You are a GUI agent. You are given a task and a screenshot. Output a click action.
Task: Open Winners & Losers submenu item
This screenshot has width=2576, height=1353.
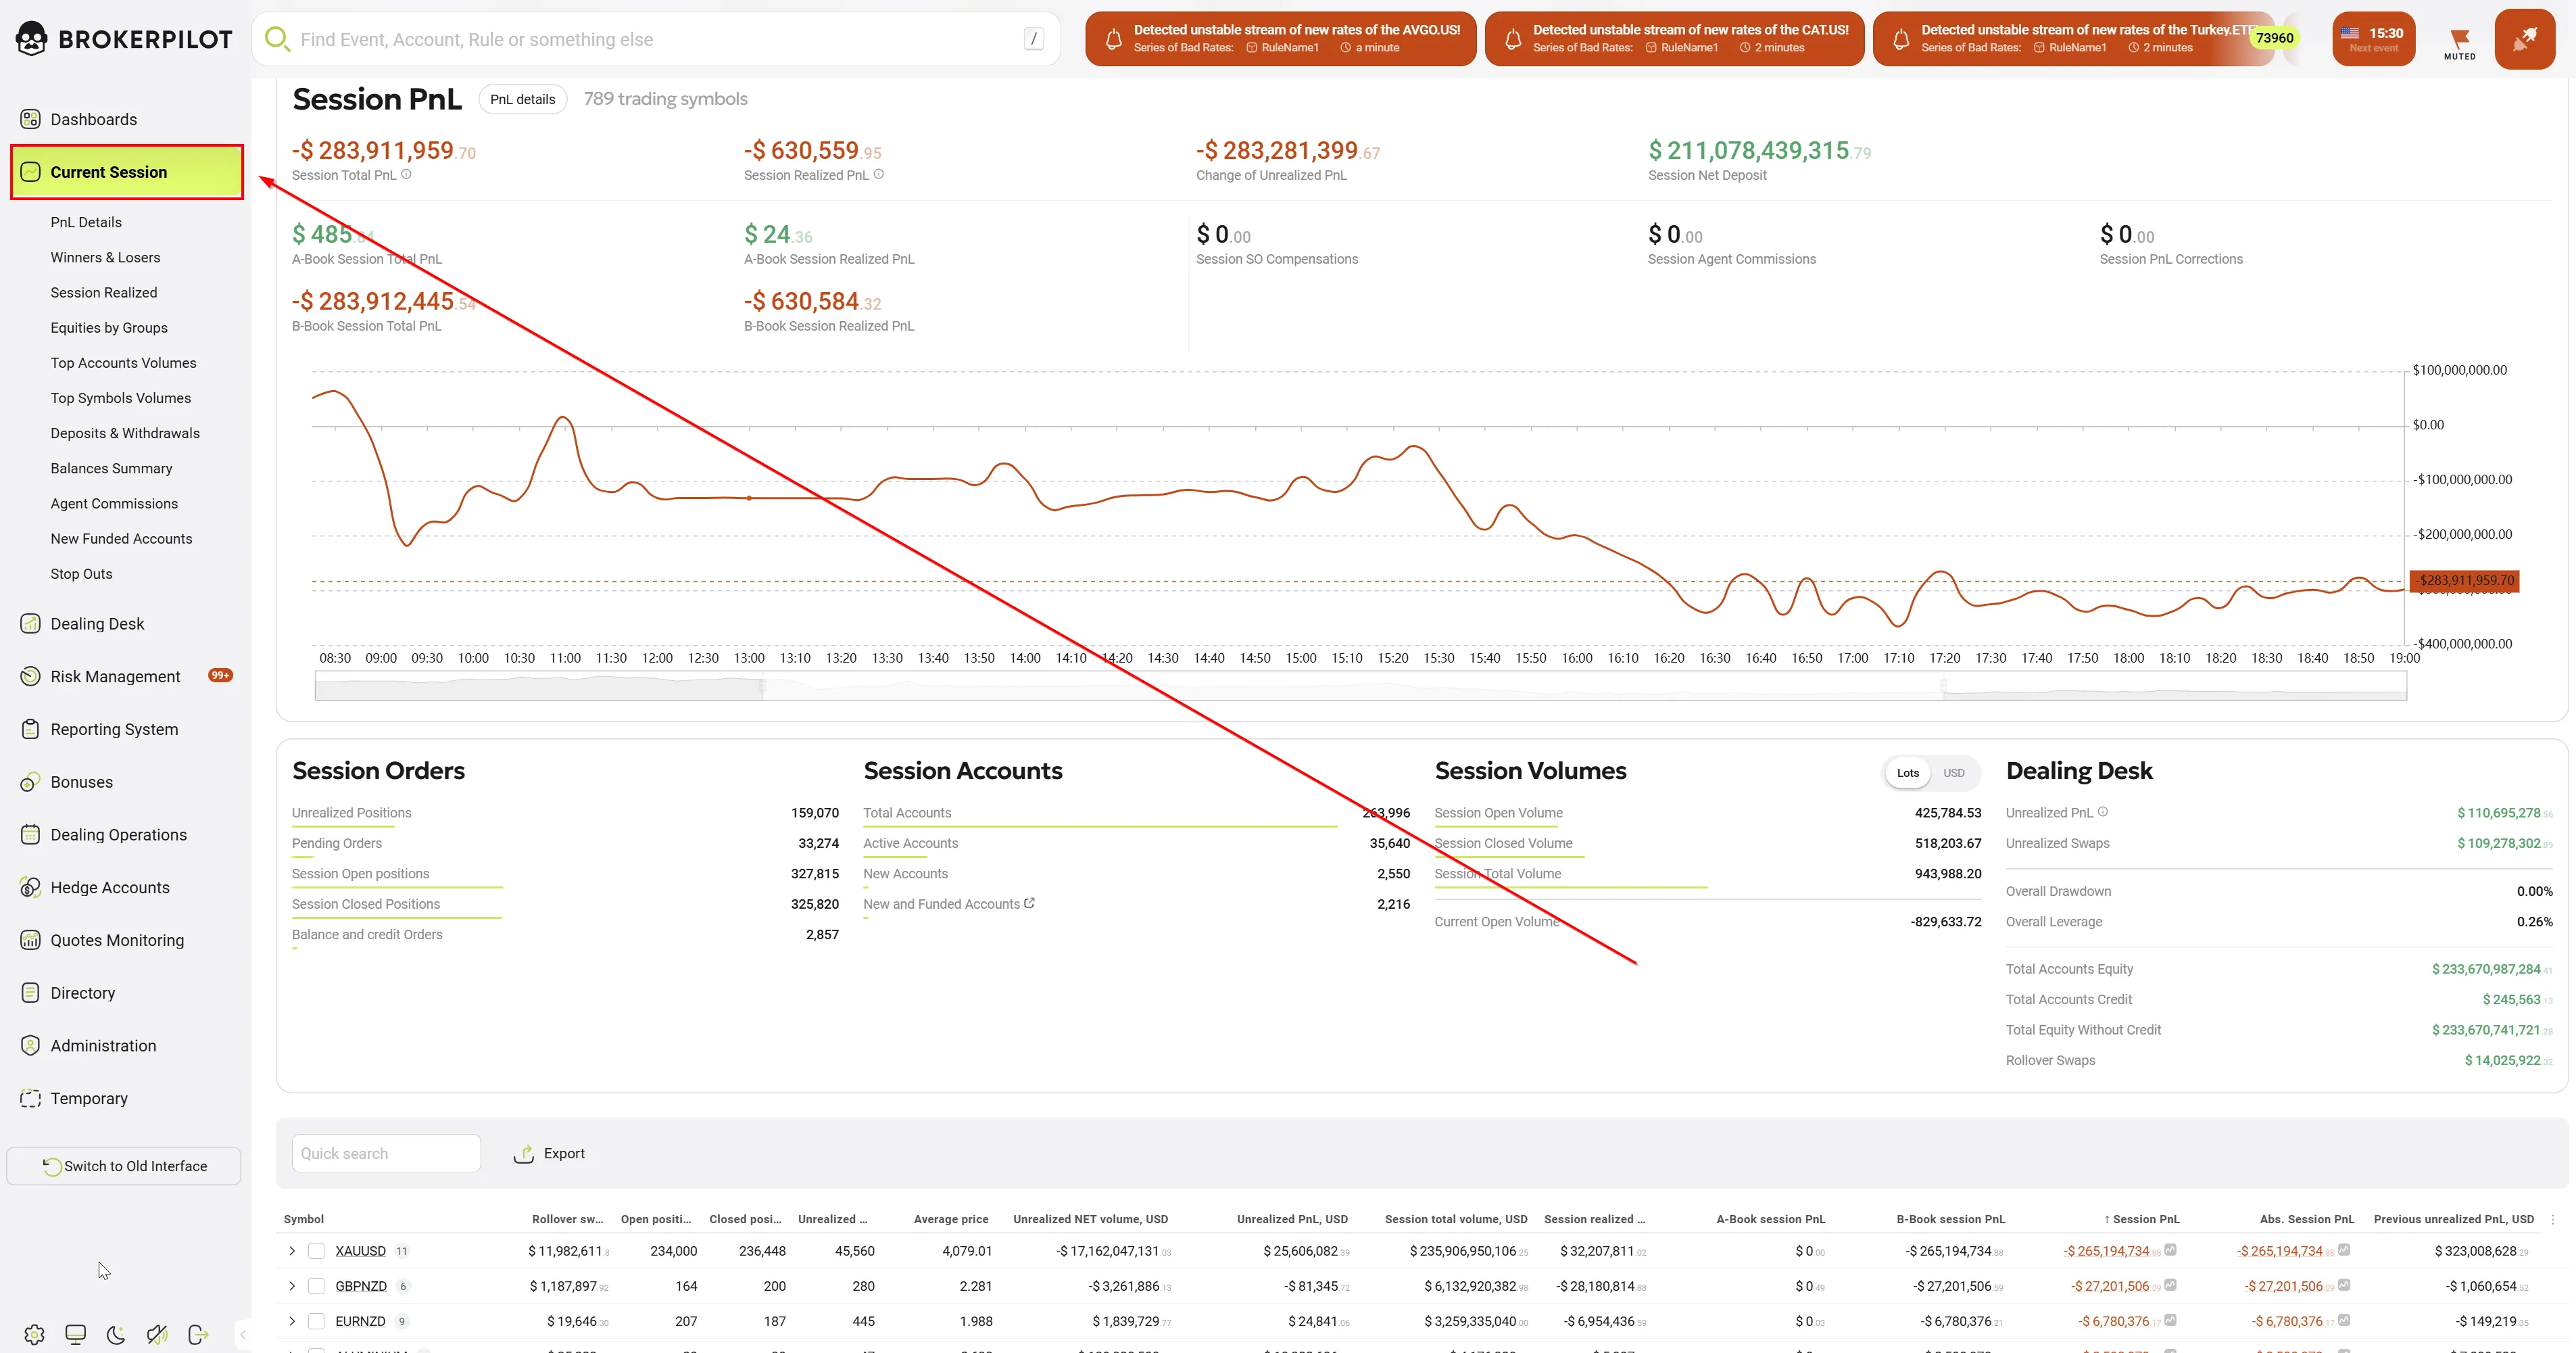(105, 257)
